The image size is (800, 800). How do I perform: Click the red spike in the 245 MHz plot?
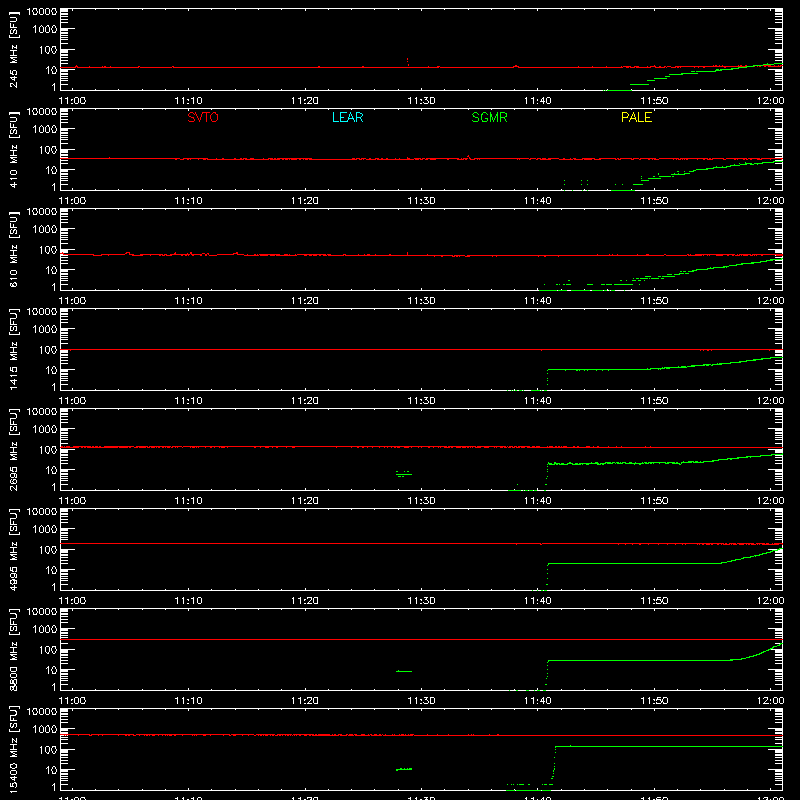click(408, 62)
